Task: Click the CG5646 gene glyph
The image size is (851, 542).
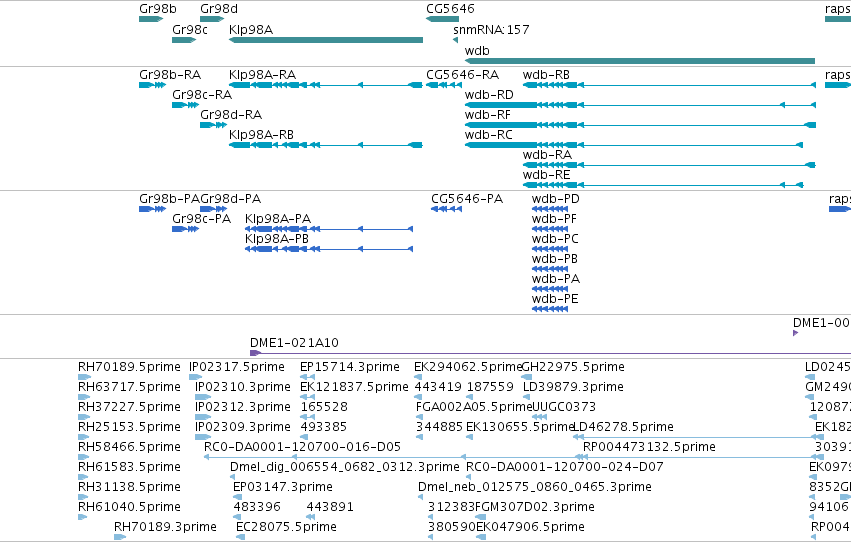Action: (x=442, y=19)
